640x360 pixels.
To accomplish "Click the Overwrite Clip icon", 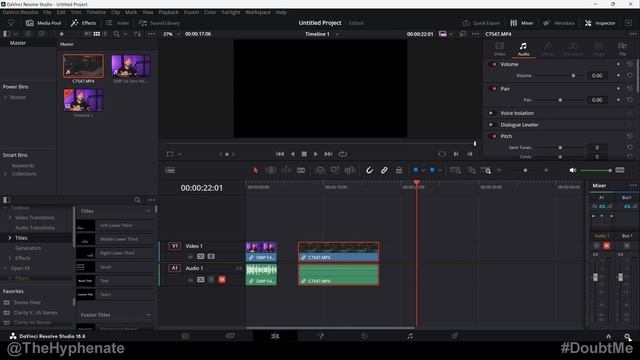I will coord(335,170).
